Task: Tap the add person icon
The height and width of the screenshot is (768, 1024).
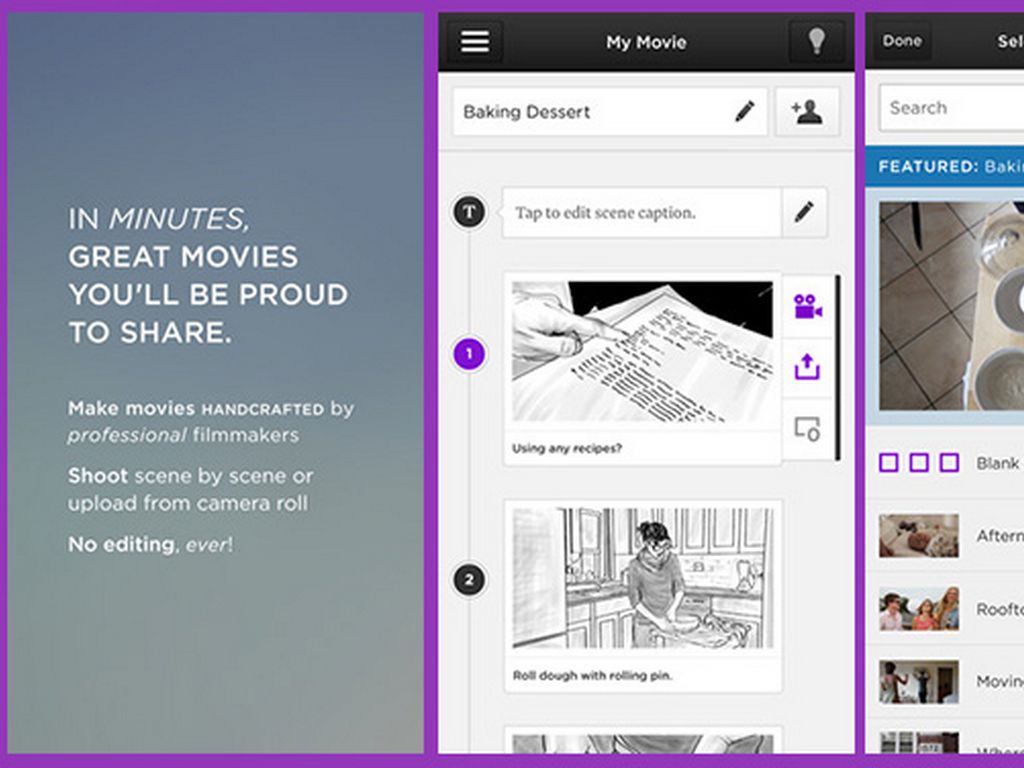Action: coord(806,112)
